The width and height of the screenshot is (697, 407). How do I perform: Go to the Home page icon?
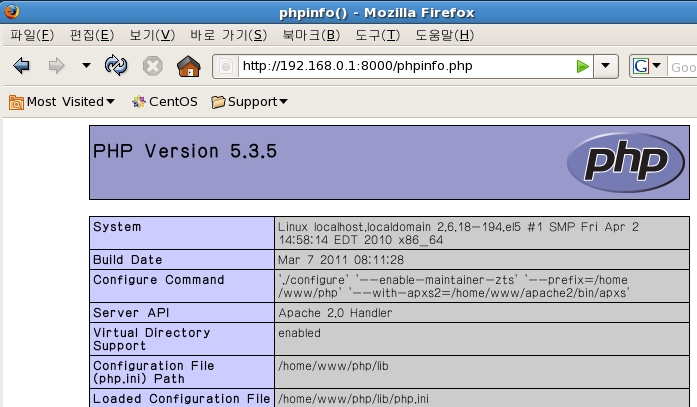click(189, 66)
